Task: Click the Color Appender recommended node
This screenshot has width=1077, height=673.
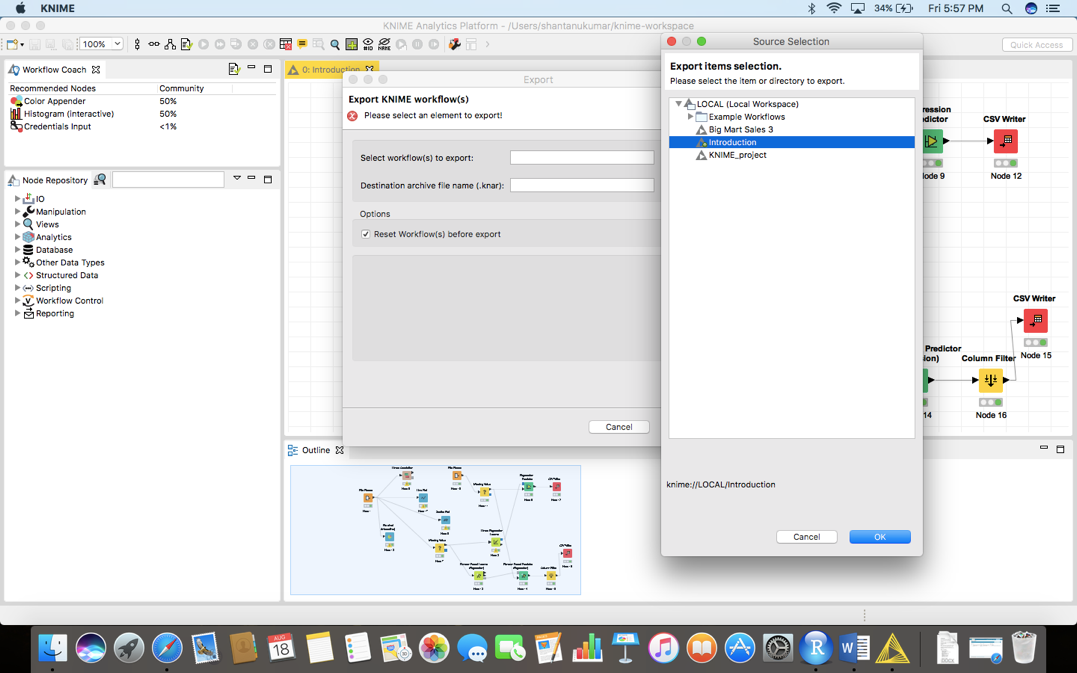Action: (x=54, y=101)
